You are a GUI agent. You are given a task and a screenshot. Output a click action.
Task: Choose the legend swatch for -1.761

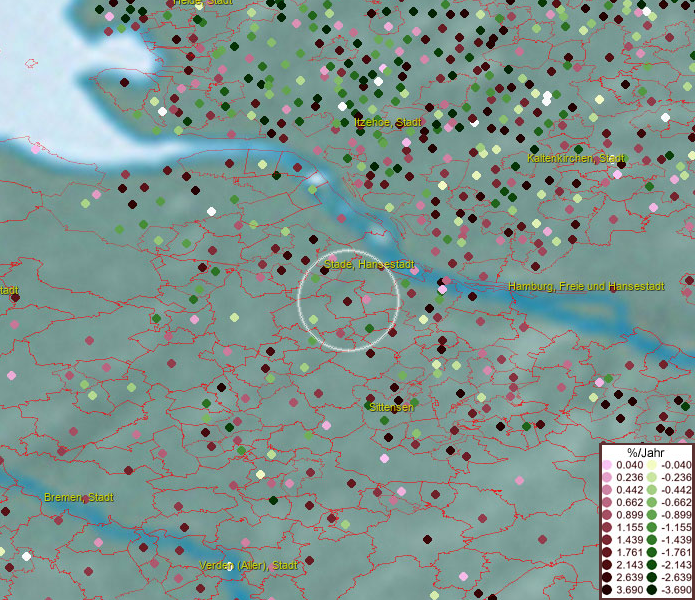tap(652, 553)
